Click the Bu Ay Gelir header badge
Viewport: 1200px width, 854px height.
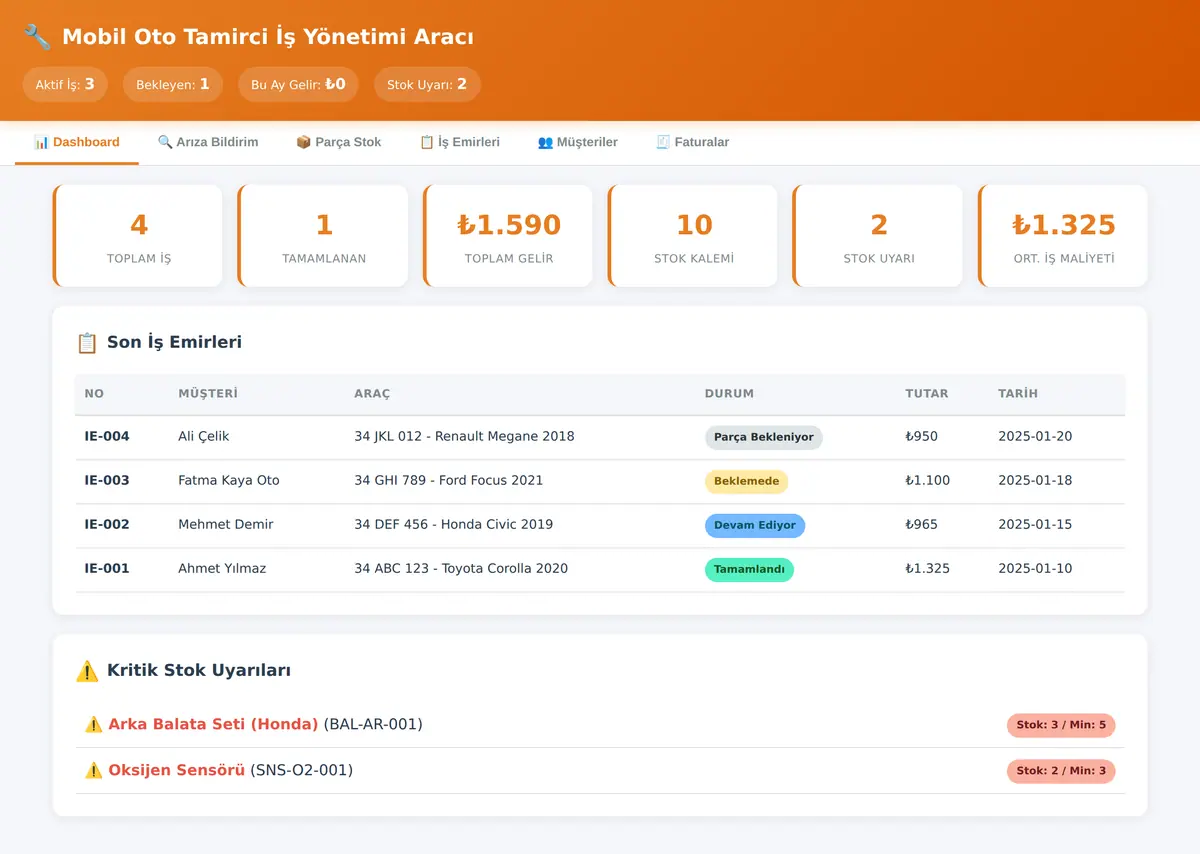coord(298,85)
